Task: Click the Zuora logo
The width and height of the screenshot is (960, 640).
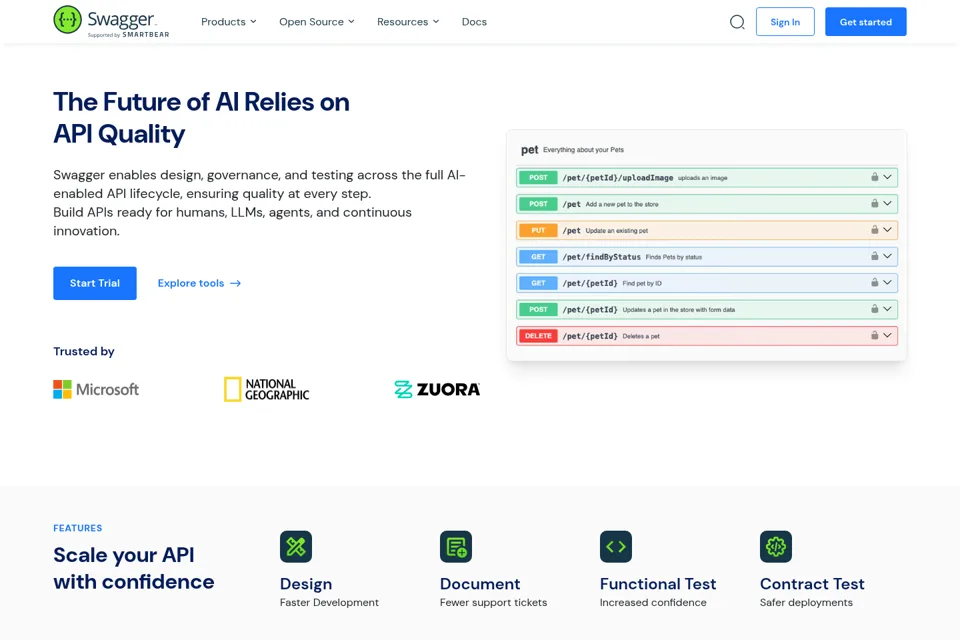Action: [437, 390]
